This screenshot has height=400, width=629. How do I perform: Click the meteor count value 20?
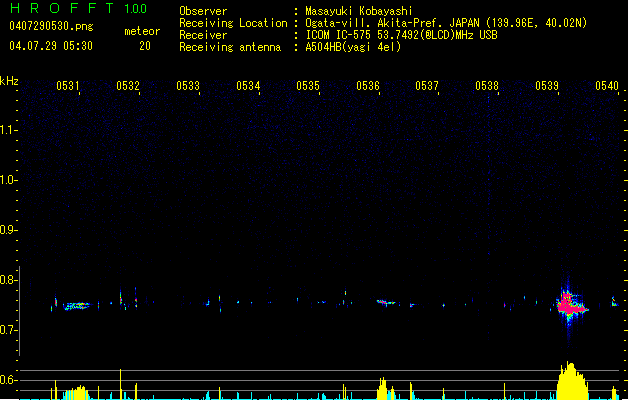pos(145,46)
